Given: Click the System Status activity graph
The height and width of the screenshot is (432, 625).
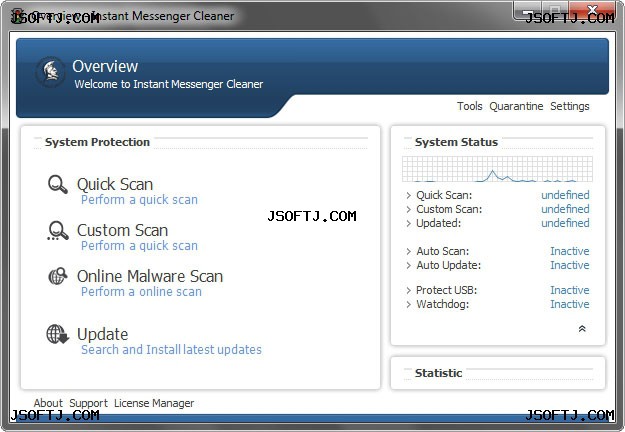Looking at the screenshot, I should (497, 169).
